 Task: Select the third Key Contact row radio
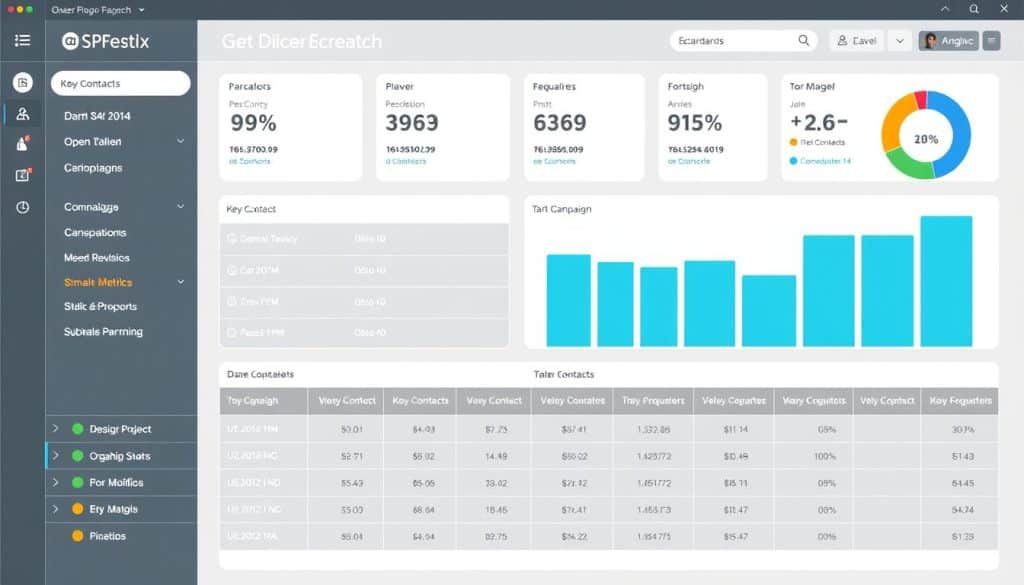231,302
